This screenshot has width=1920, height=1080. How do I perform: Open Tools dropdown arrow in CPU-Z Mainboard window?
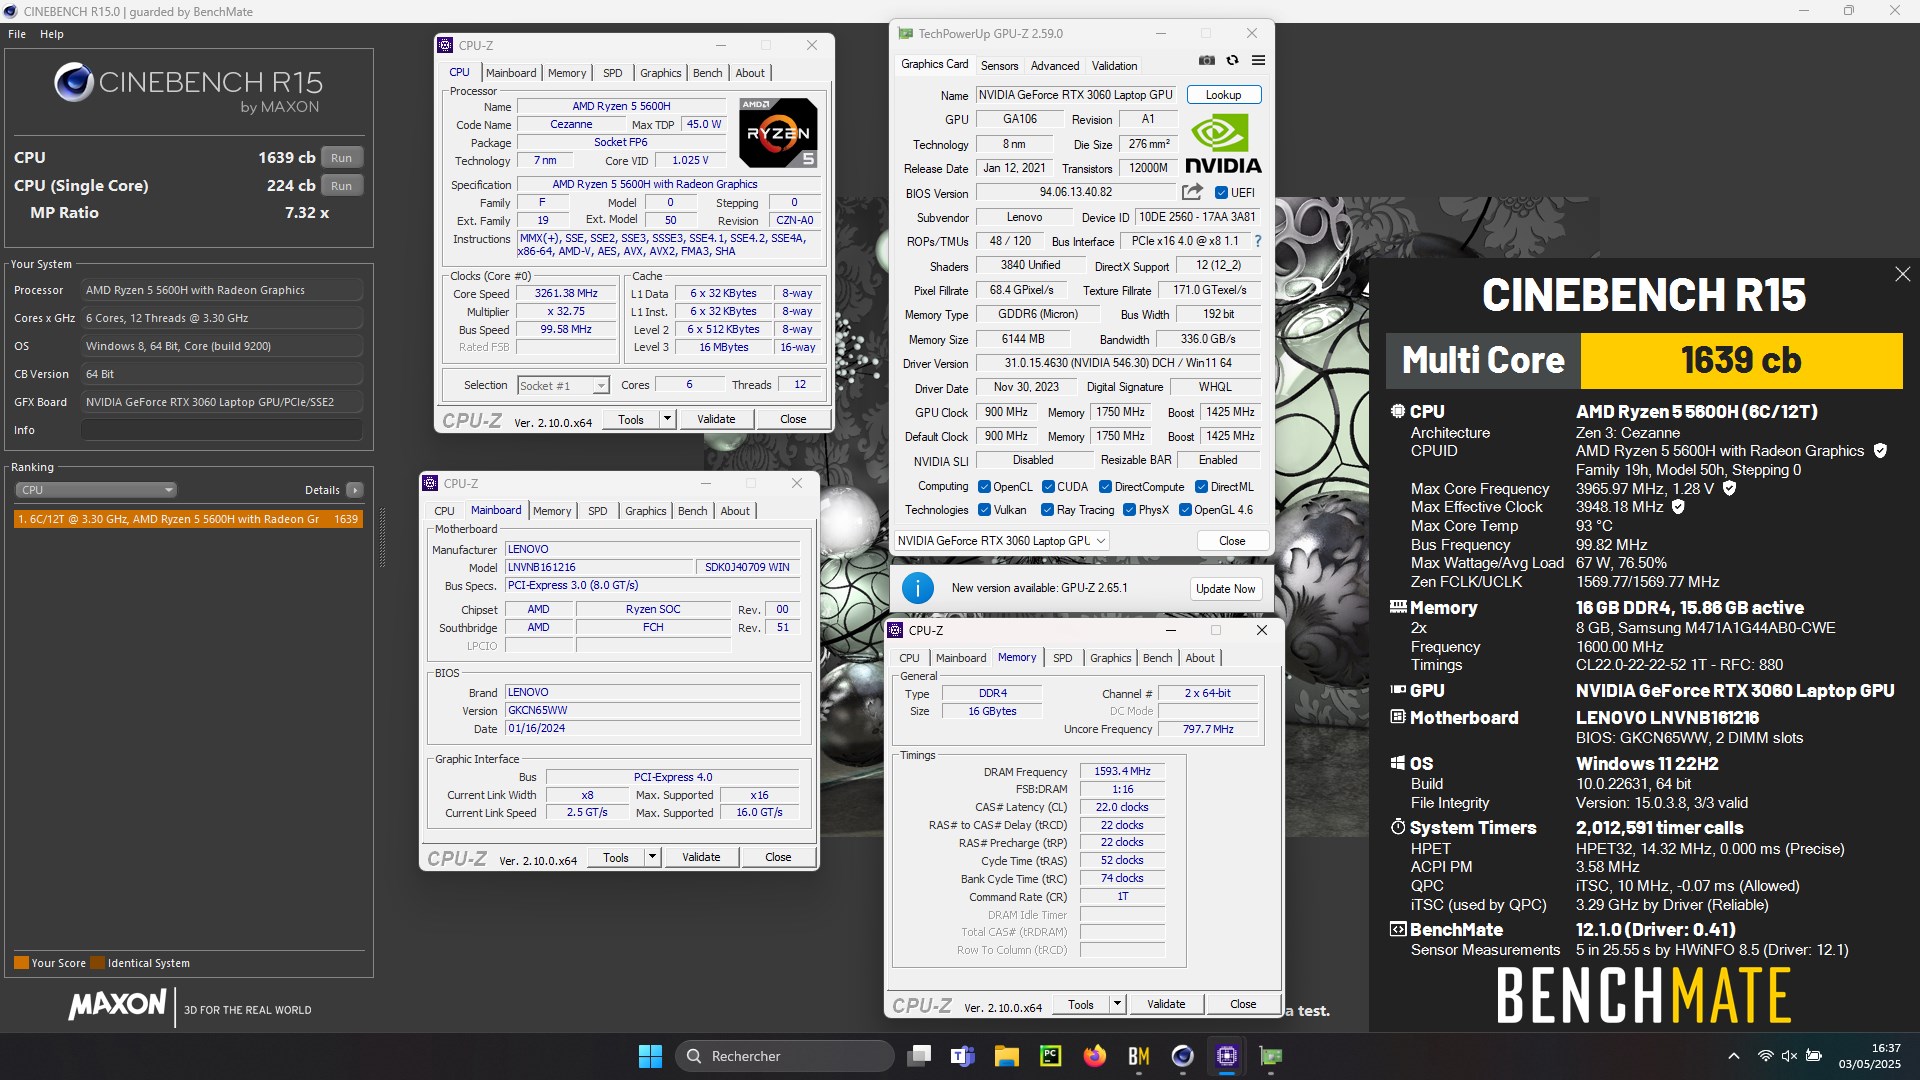pyautogui.click(x=652, y=857)
